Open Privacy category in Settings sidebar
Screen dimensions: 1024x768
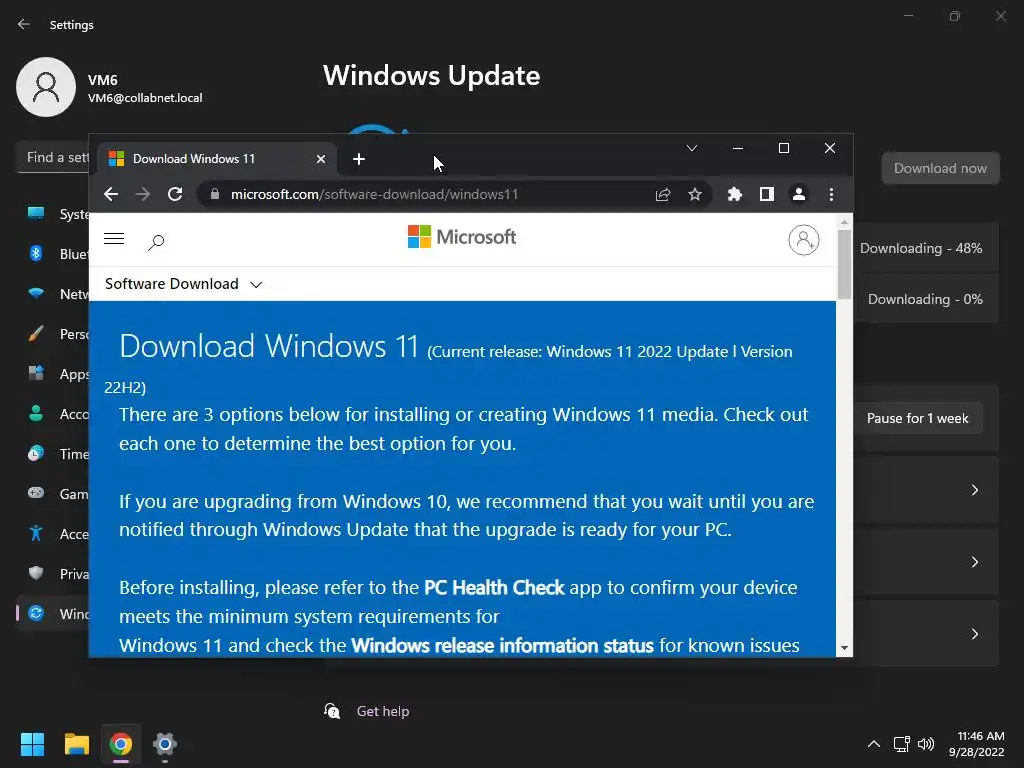(x=53, y=573)
